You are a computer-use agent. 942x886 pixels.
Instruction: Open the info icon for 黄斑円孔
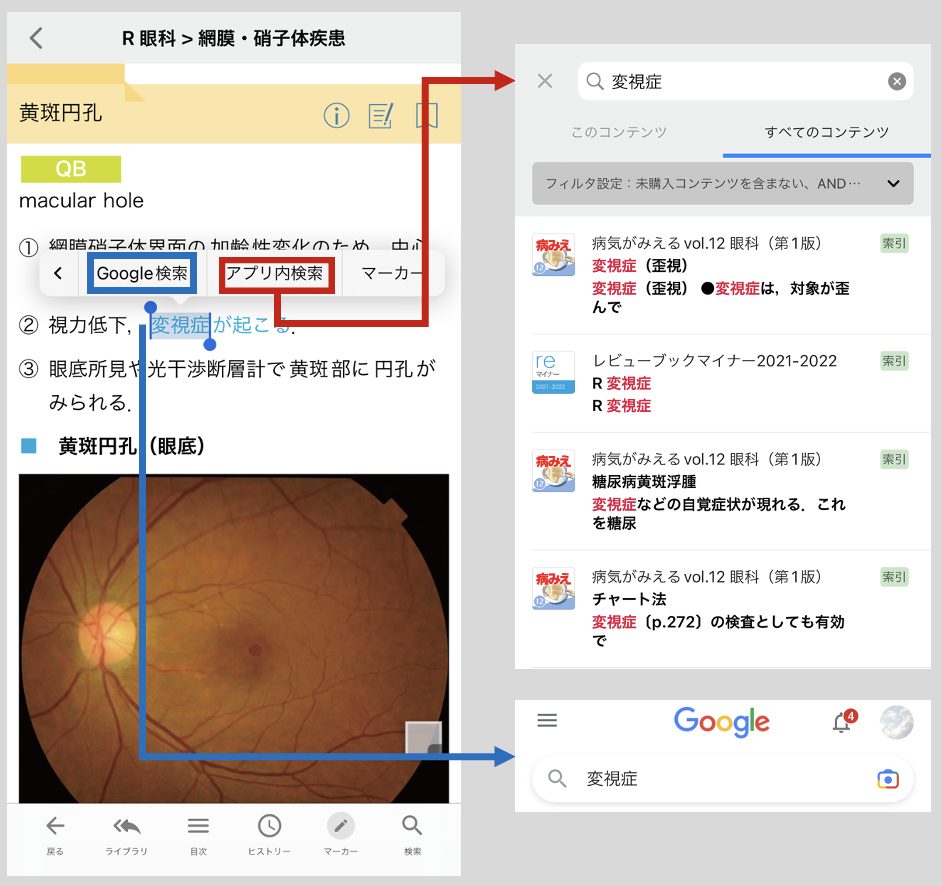tap(337, 116)
